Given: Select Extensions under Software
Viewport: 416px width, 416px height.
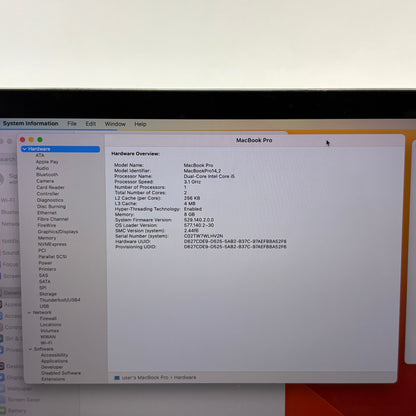Looking at the screenshot, I should click(x=53, y=379).
